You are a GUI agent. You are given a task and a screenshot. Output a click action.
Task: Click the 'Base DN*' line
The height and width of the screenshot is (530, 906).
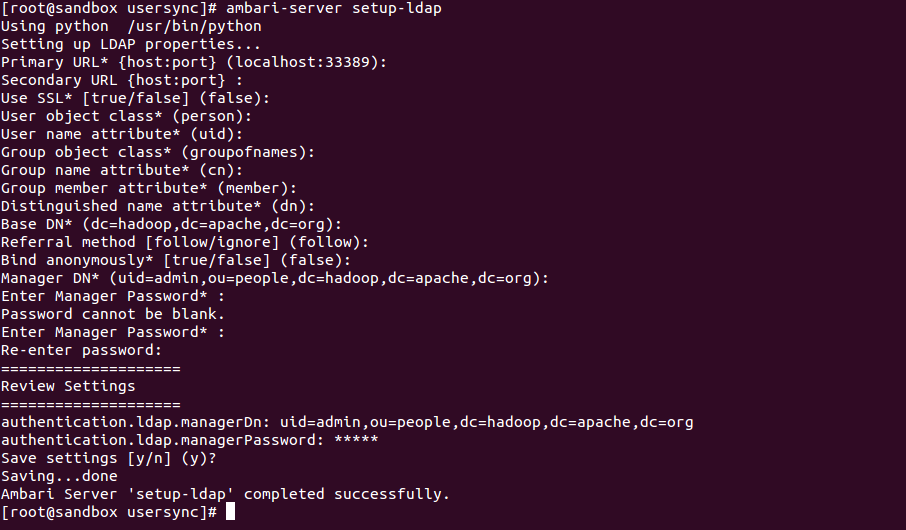tap(171, 224)
